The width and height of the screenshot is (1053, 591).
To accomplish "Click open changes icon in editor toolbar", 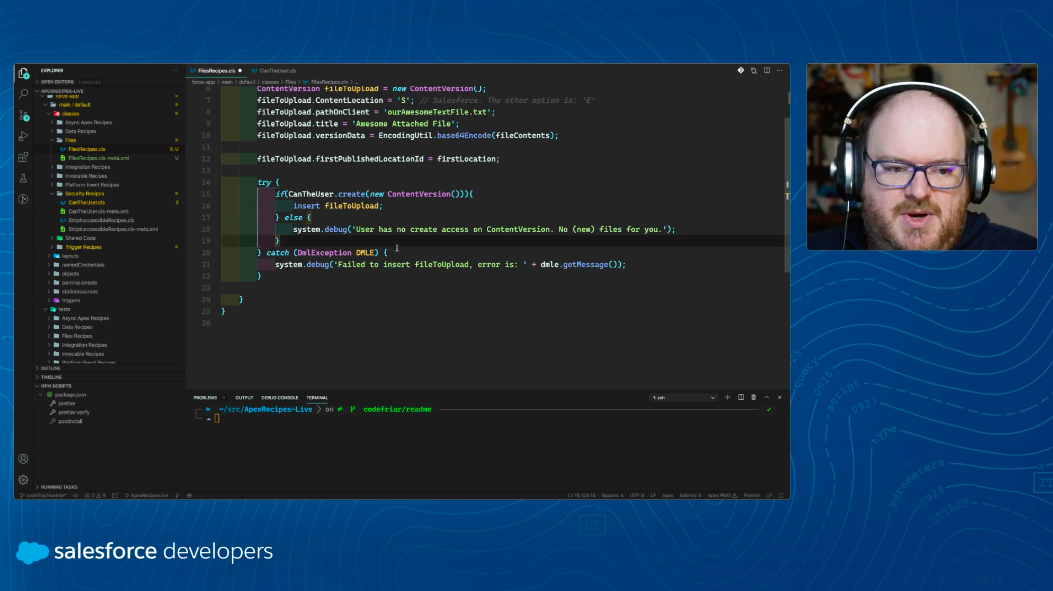I will click(x=753, y=71).
